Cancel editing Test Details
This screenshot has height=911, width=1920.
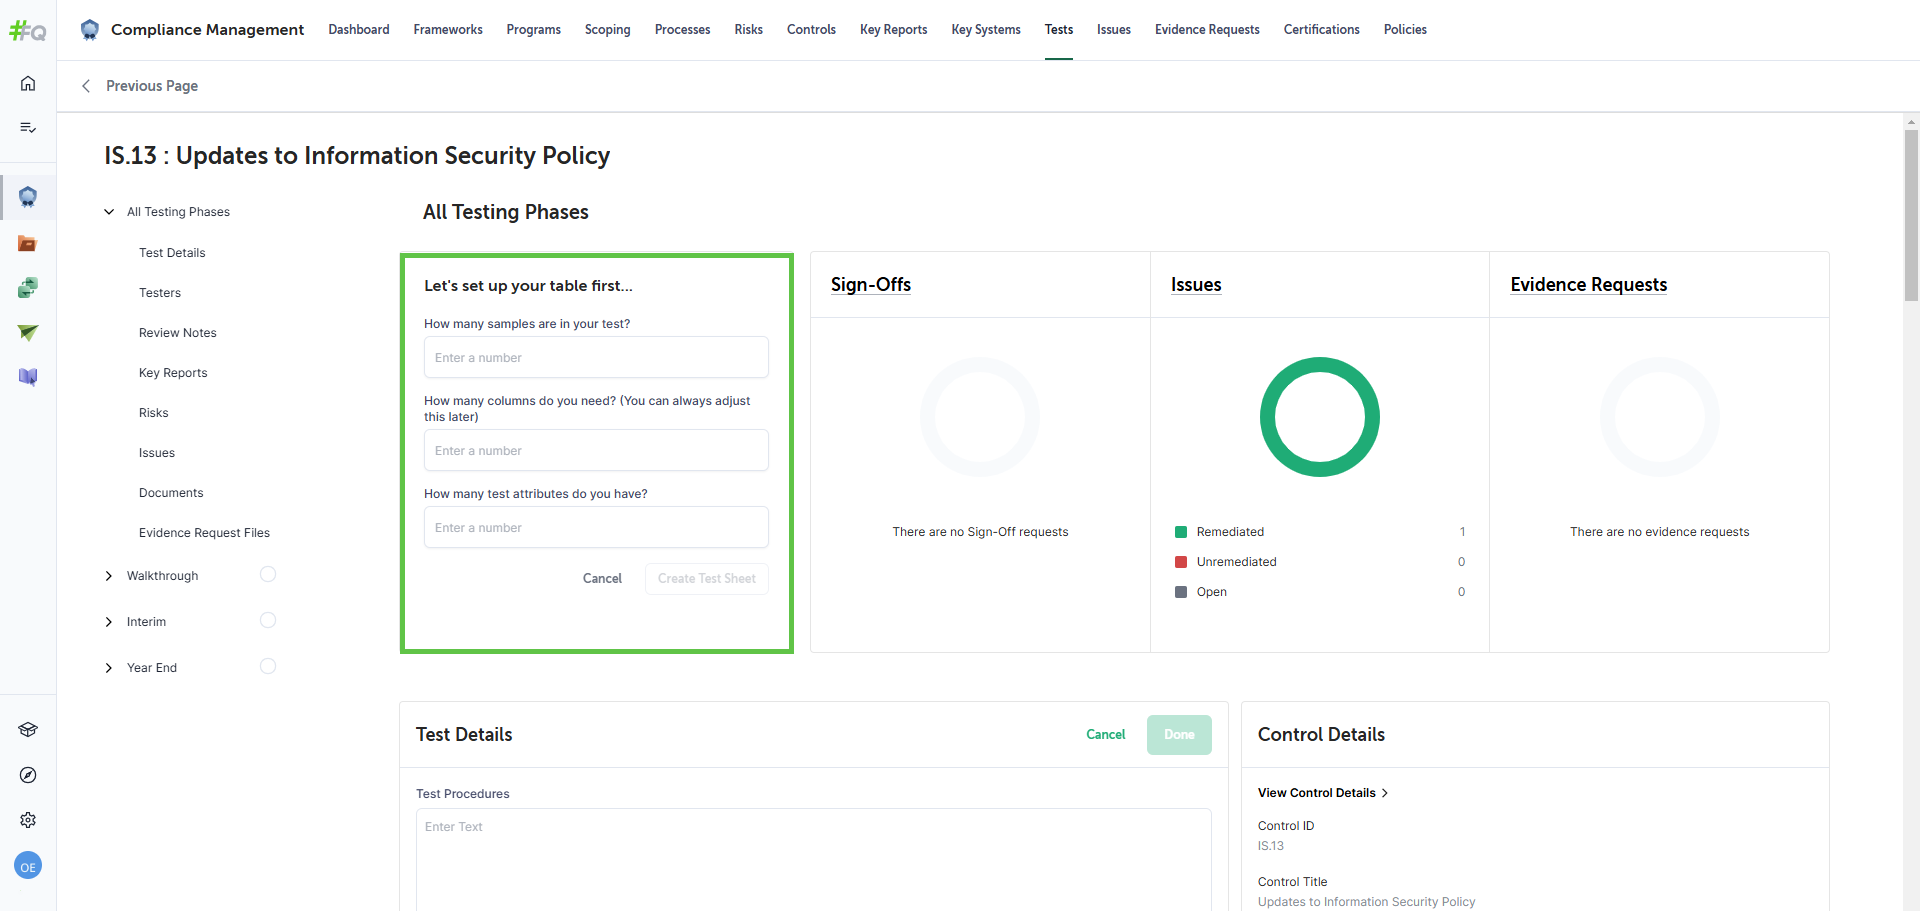1106,735
